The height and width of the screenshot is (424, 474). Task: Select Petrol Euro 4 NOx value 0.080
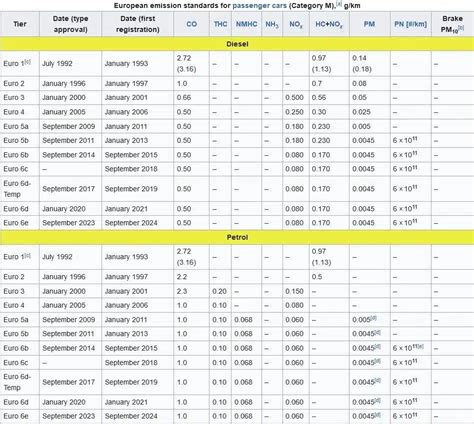pos(294,305)
